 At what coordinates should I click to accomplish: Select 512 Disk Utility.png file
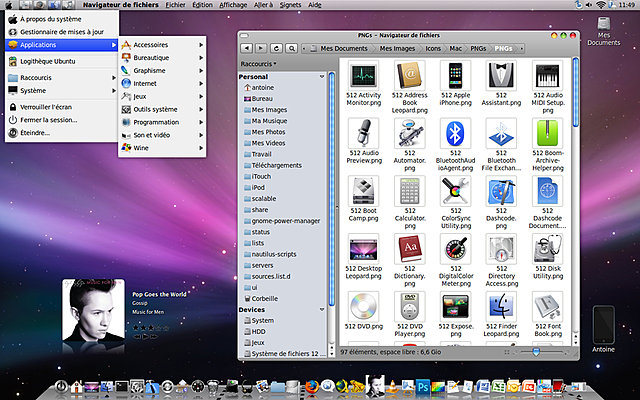(547, 249)
